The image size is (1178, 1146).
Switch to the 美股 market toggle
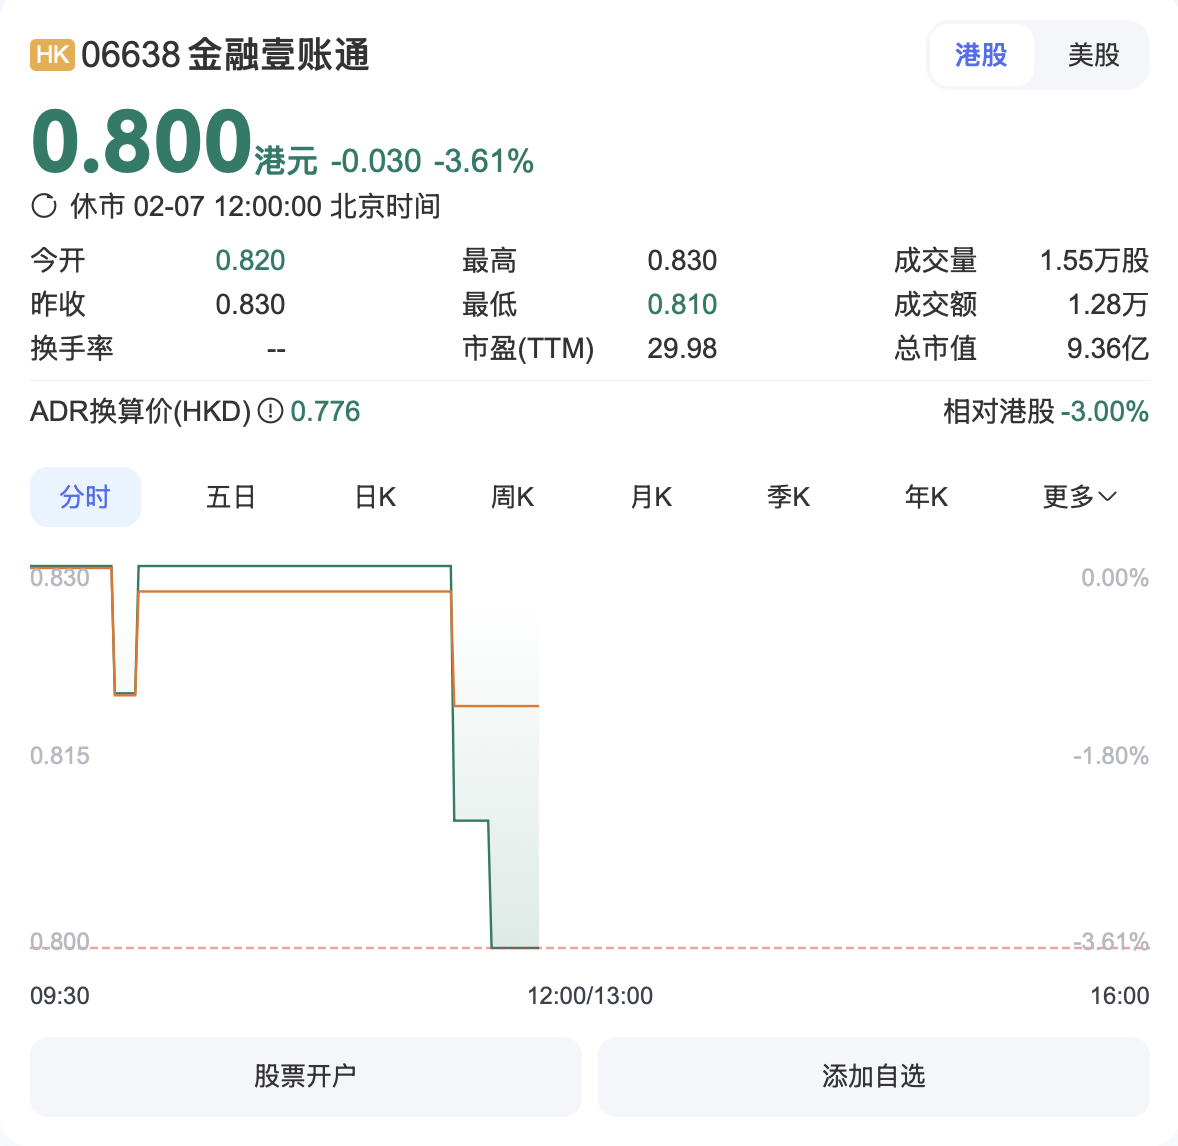click(1095, 55)
